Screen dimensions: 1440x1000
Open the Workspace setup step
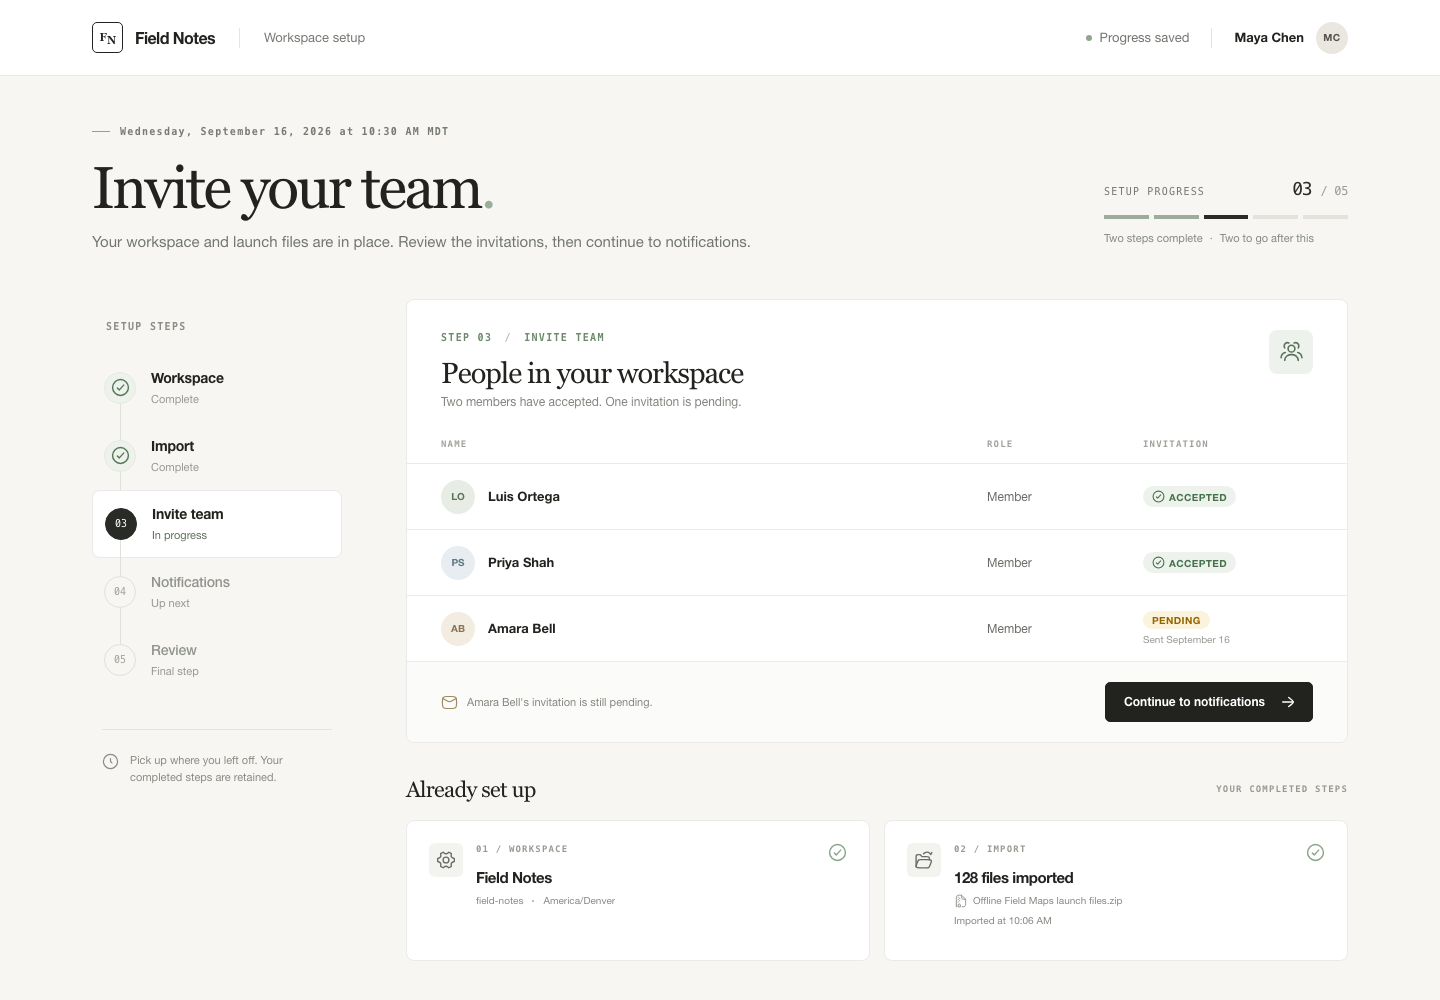[217, 388]
